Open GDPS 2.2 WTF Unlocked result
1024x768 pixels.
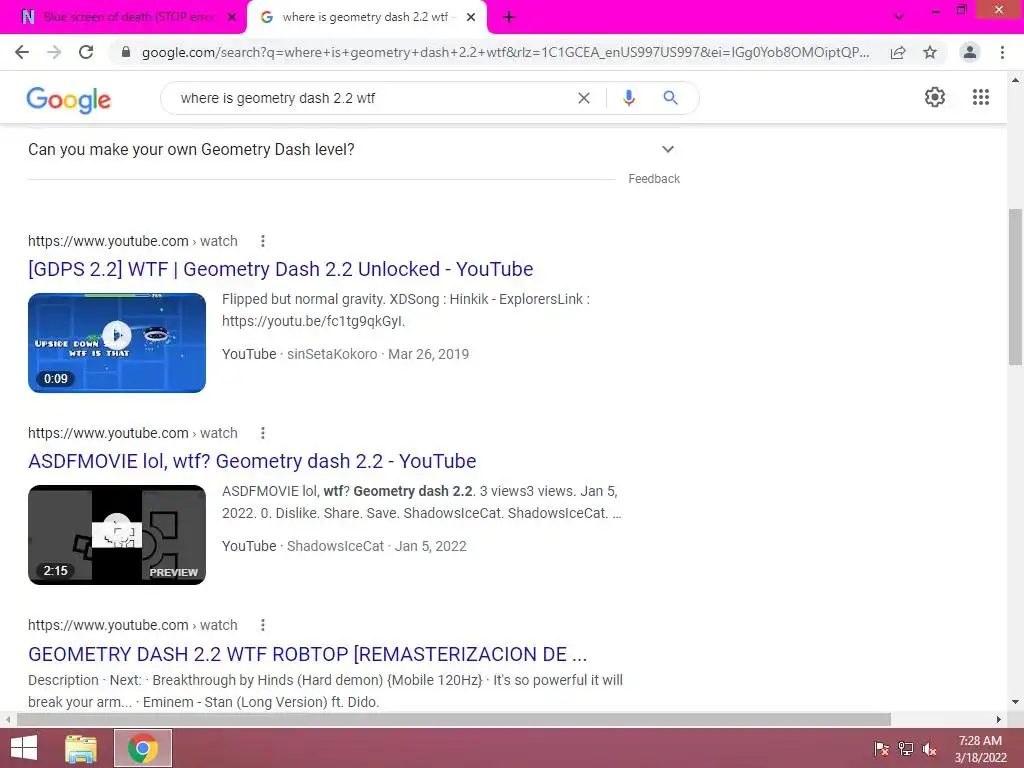[x=281, y=269]
